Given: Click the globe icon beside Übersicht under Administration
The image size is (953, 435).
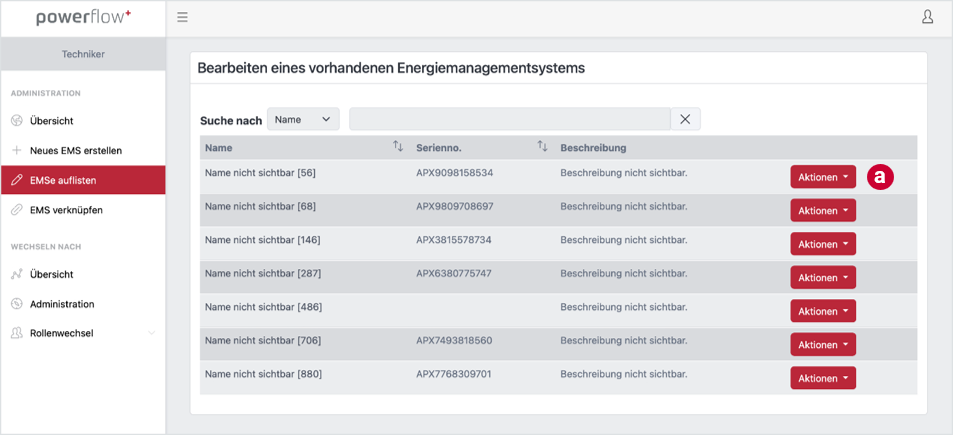Looking at the screenshot, I should [17, 121].
